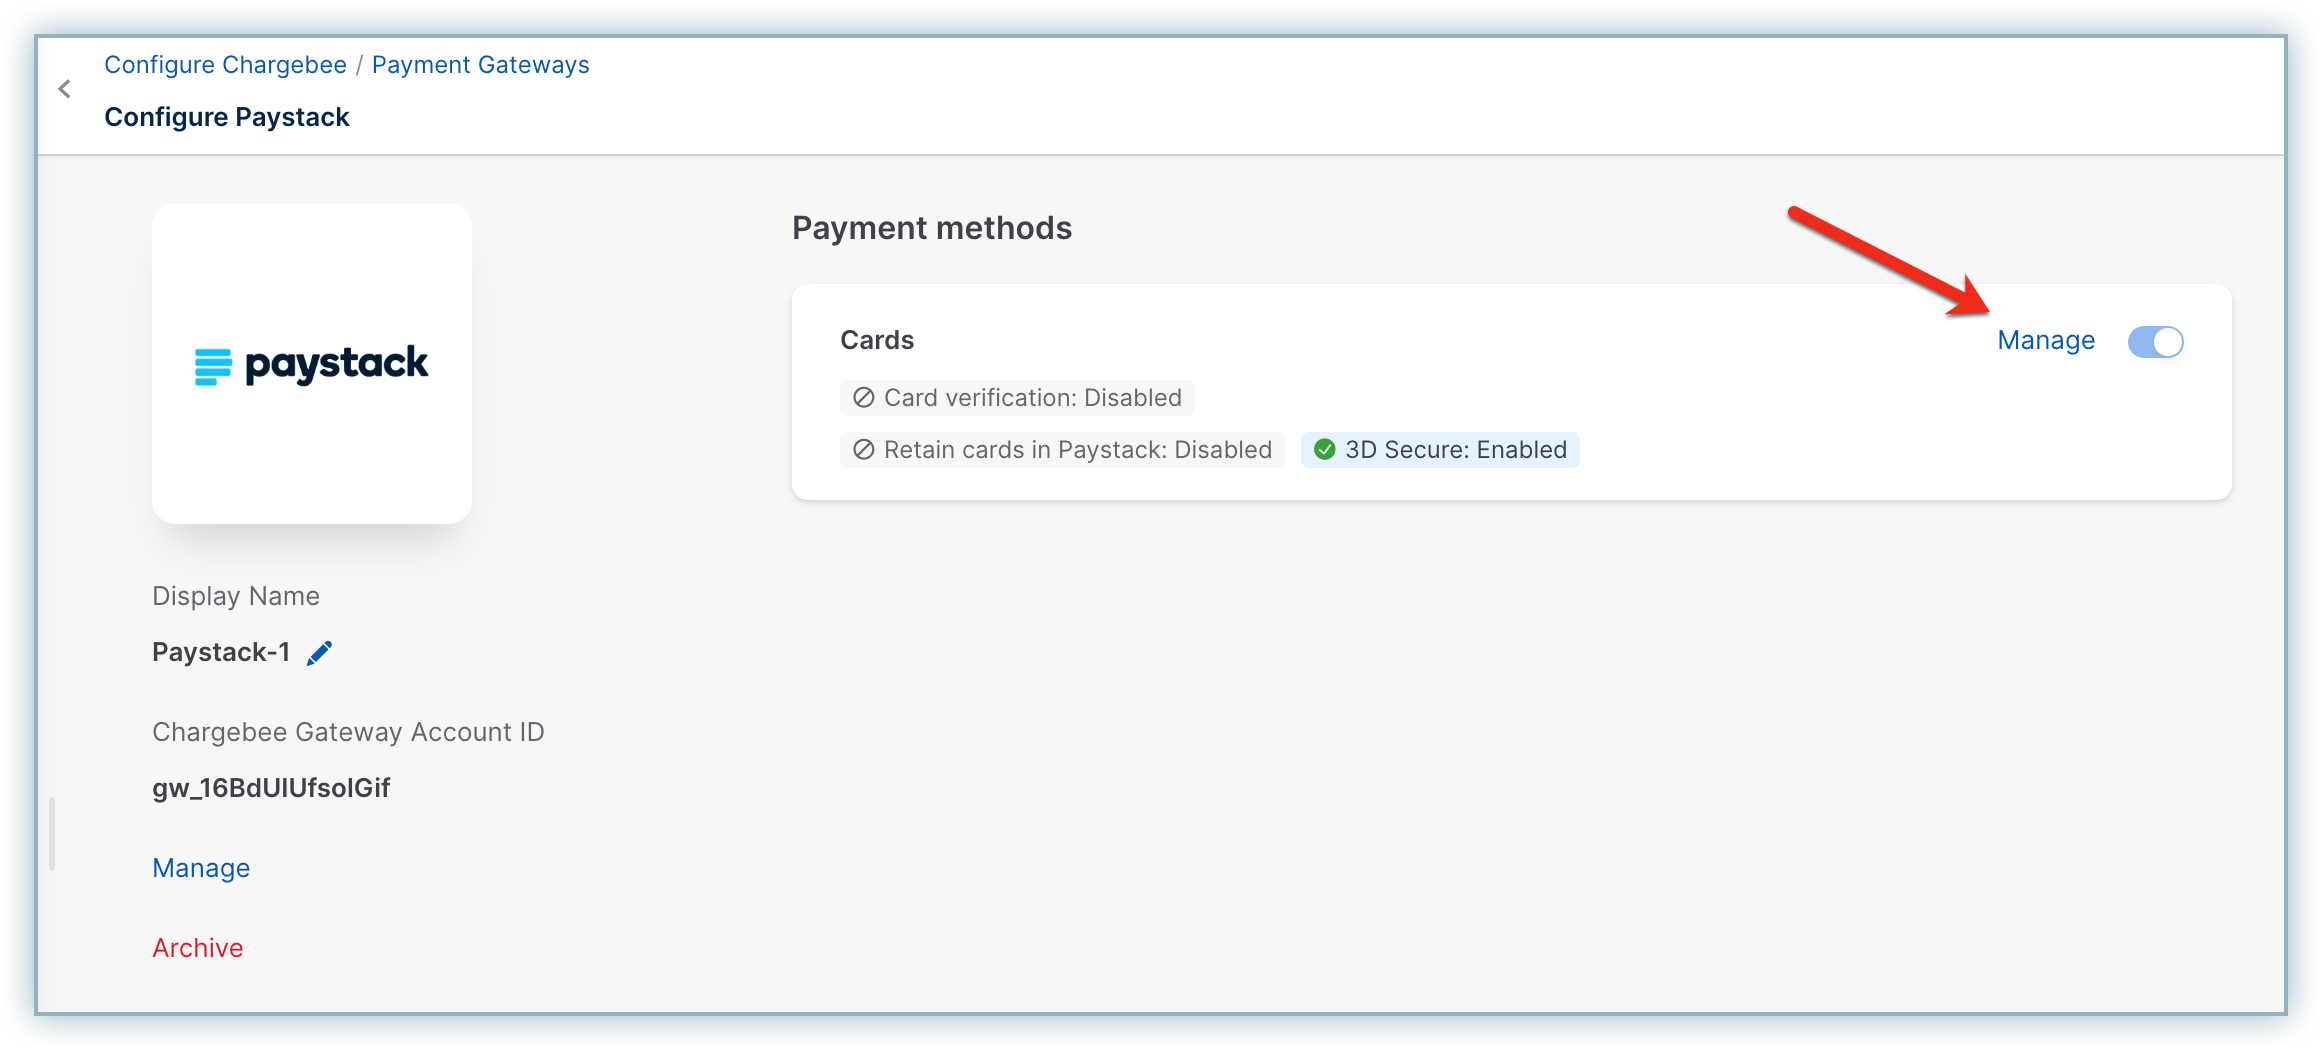Select the gateway ID gw_16BdUIUfsolGif text
Viewport: 2322px width, 1050px height.
point(271,788)
